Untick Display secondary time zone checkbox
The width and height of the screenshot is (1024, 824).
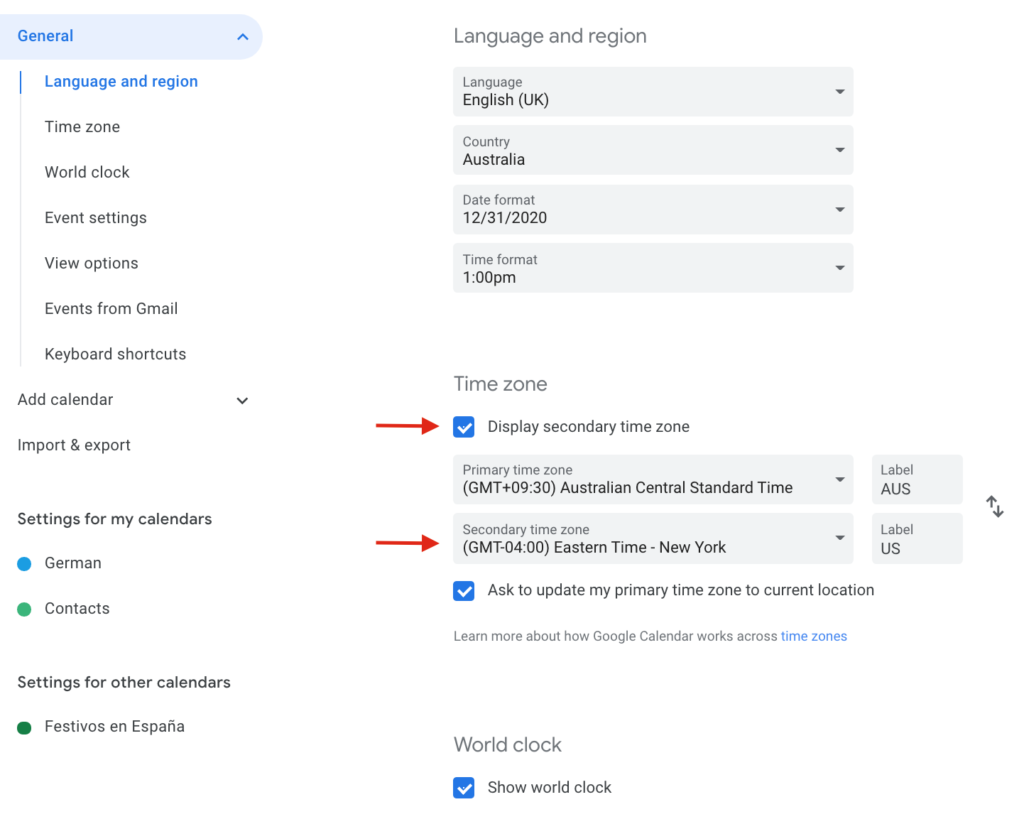click(464, 427)
